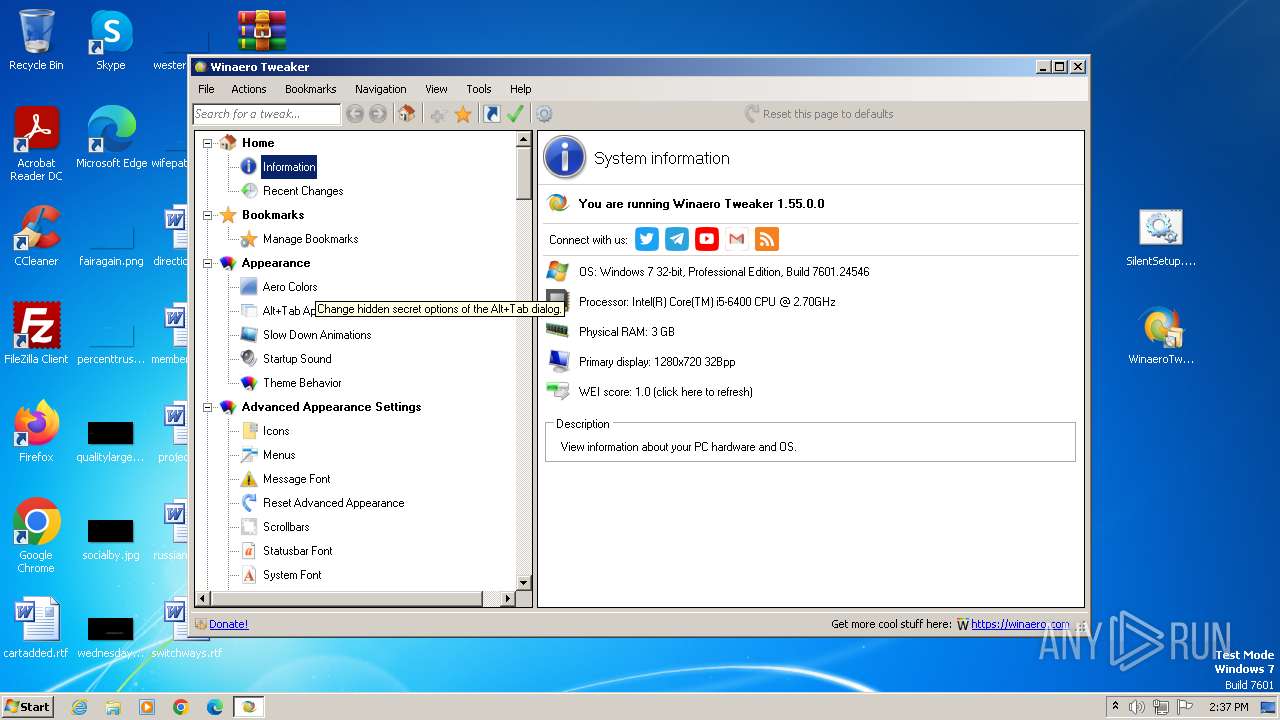Open the Gmail social icon
The width and height of the screenshot is (1280, 720).
pyautogui.click(x=737, y=239)
